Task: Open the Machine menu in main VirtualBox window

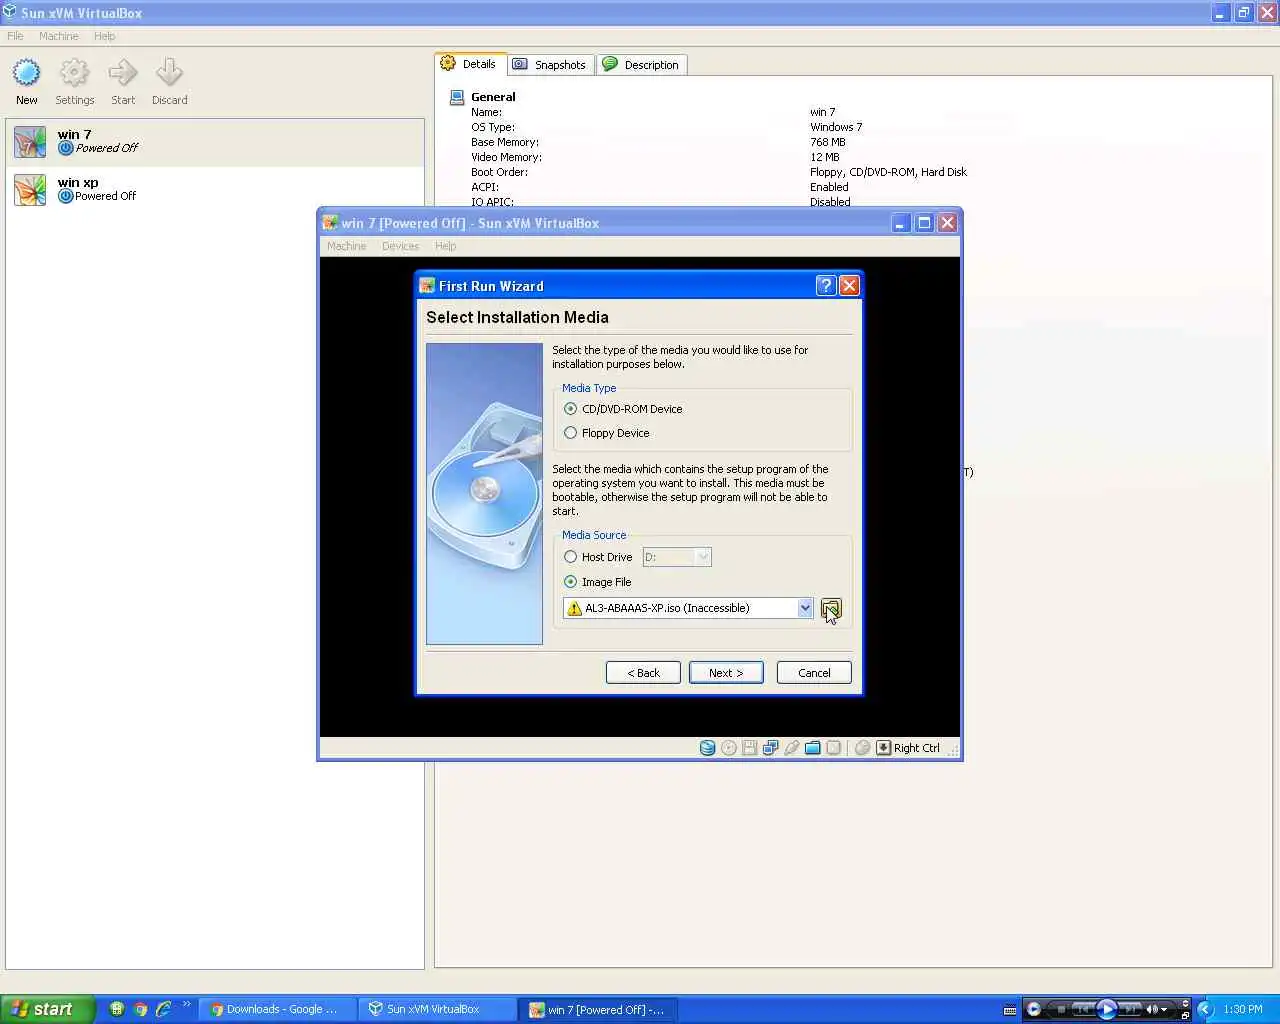Action: click(58, 36)
